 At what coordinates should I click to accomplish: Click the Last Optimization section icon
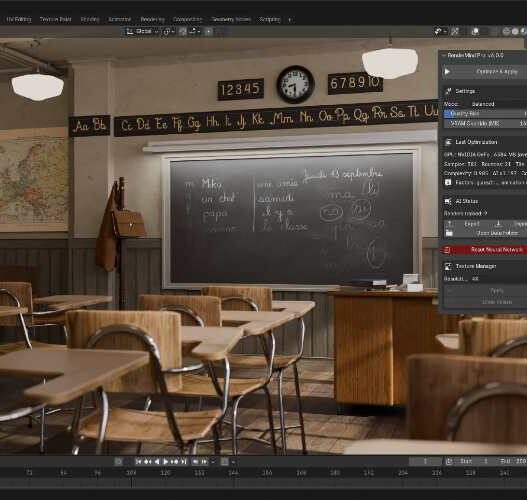[448, 142]
